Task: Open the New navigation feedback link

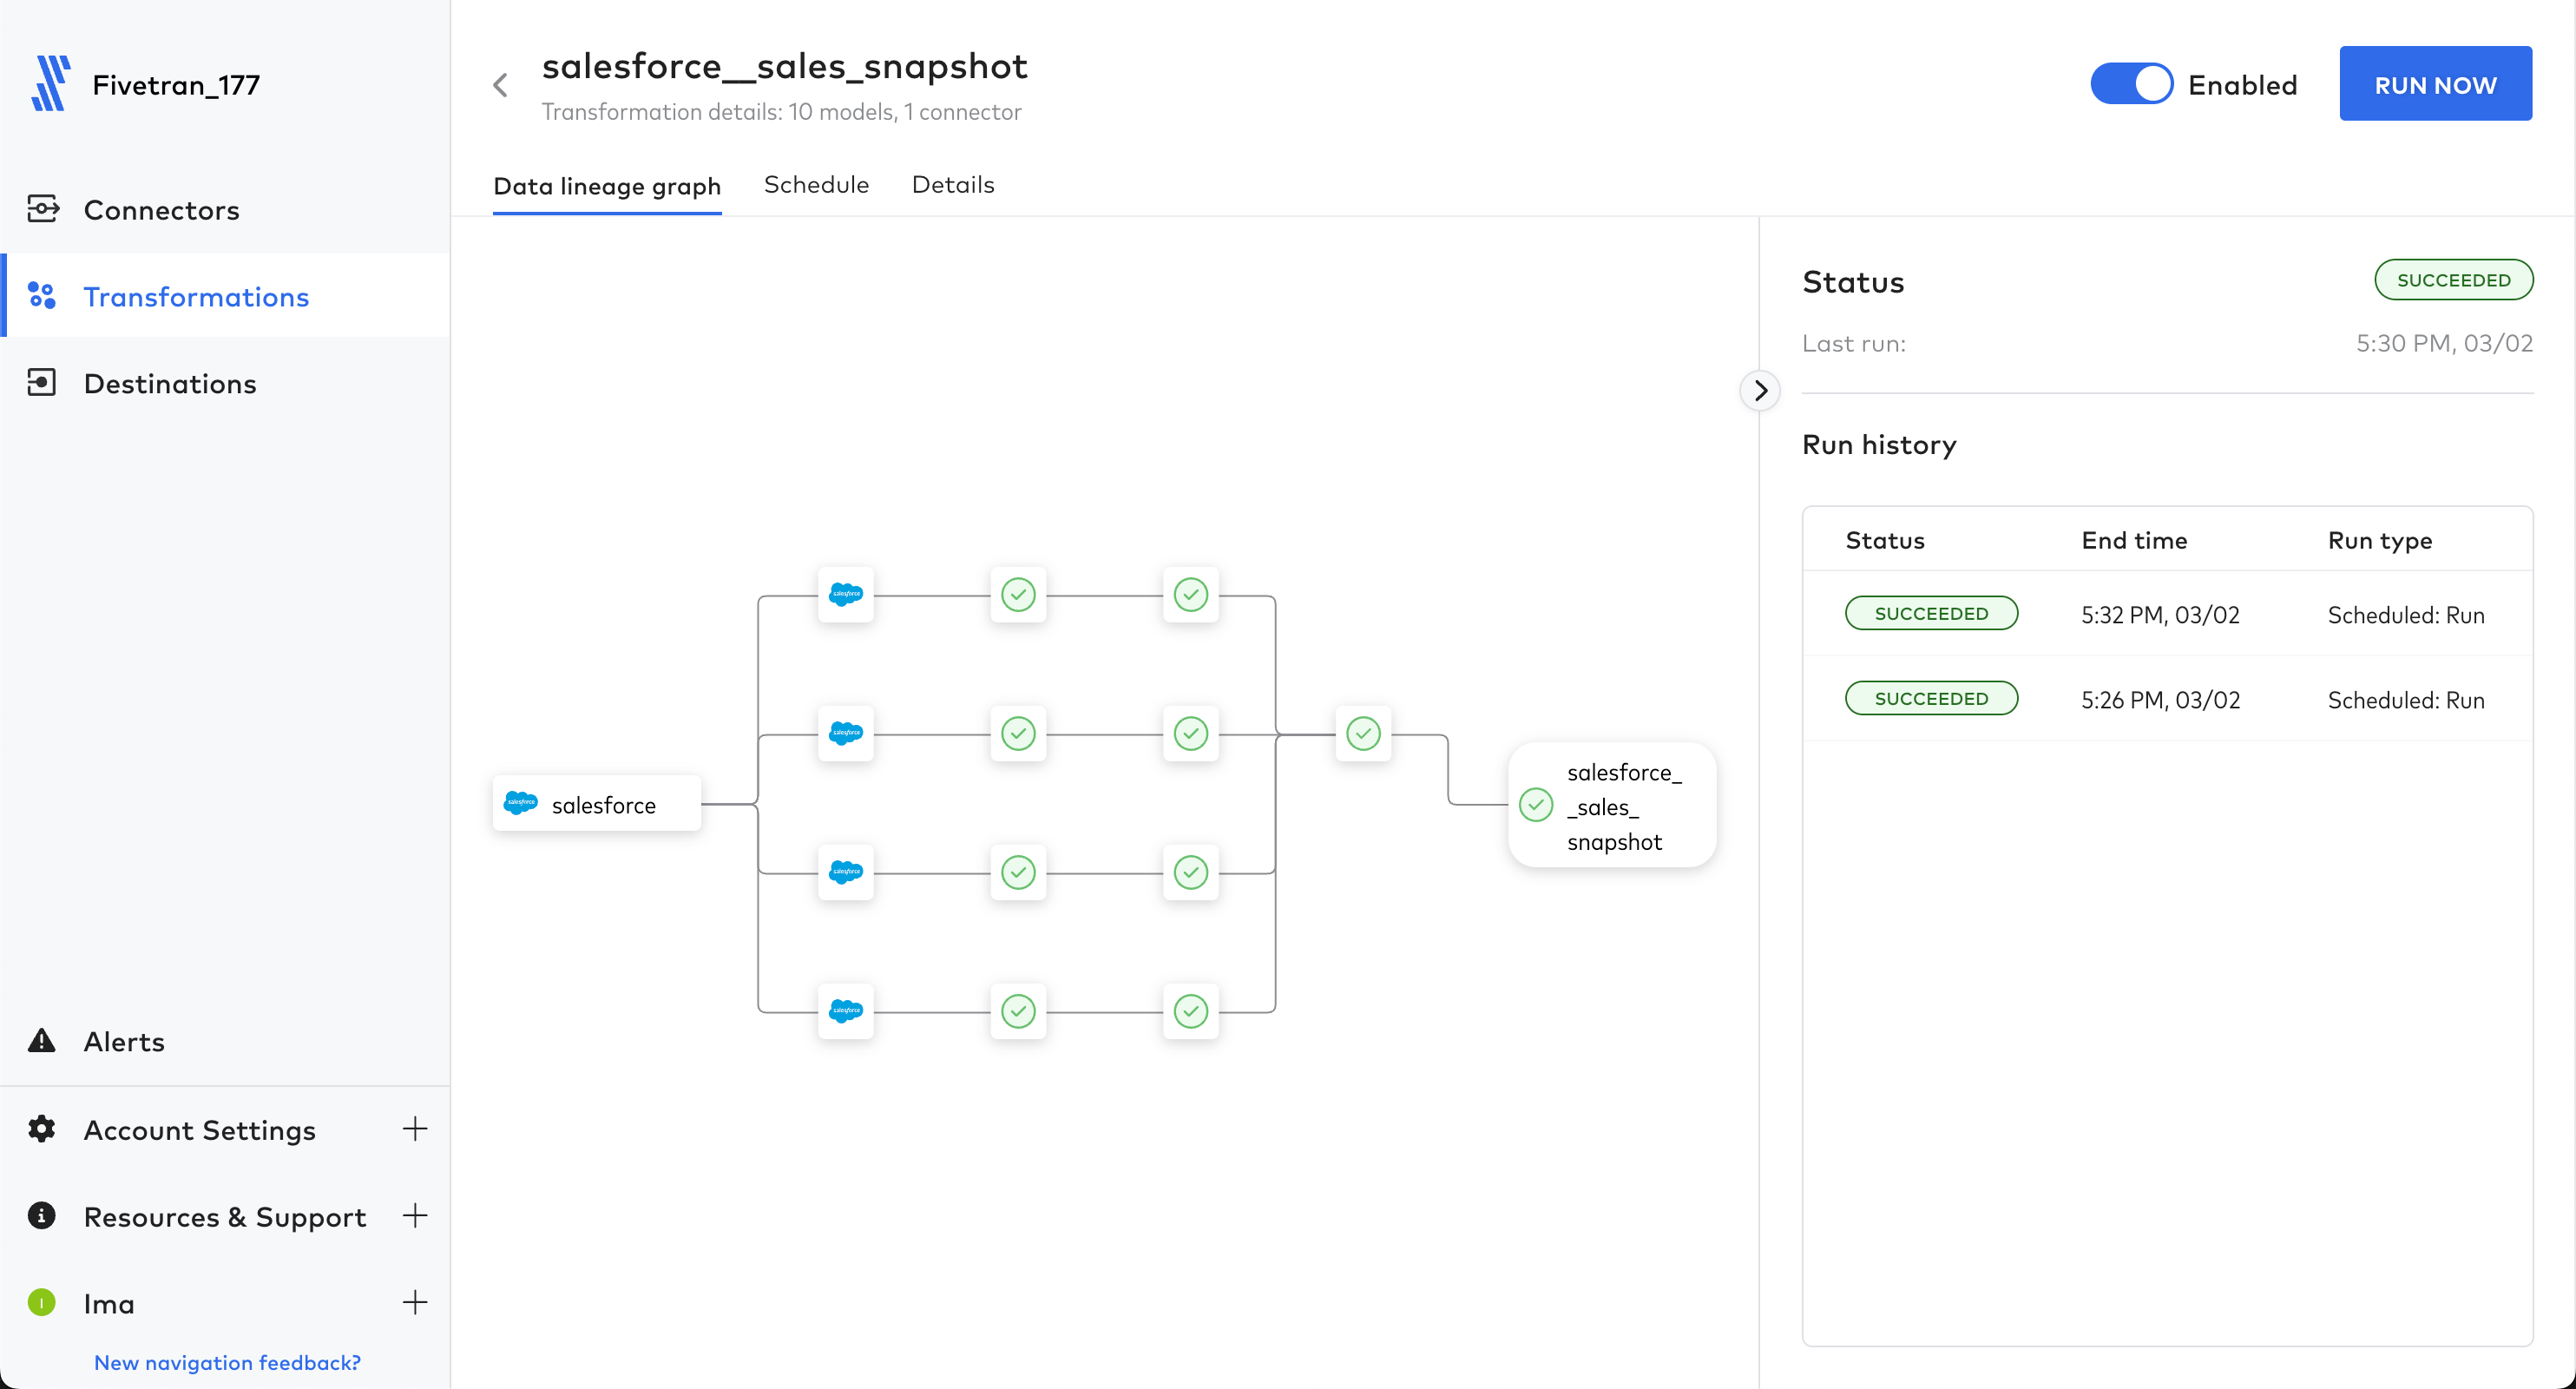Action: click(x=227, y=1362)
